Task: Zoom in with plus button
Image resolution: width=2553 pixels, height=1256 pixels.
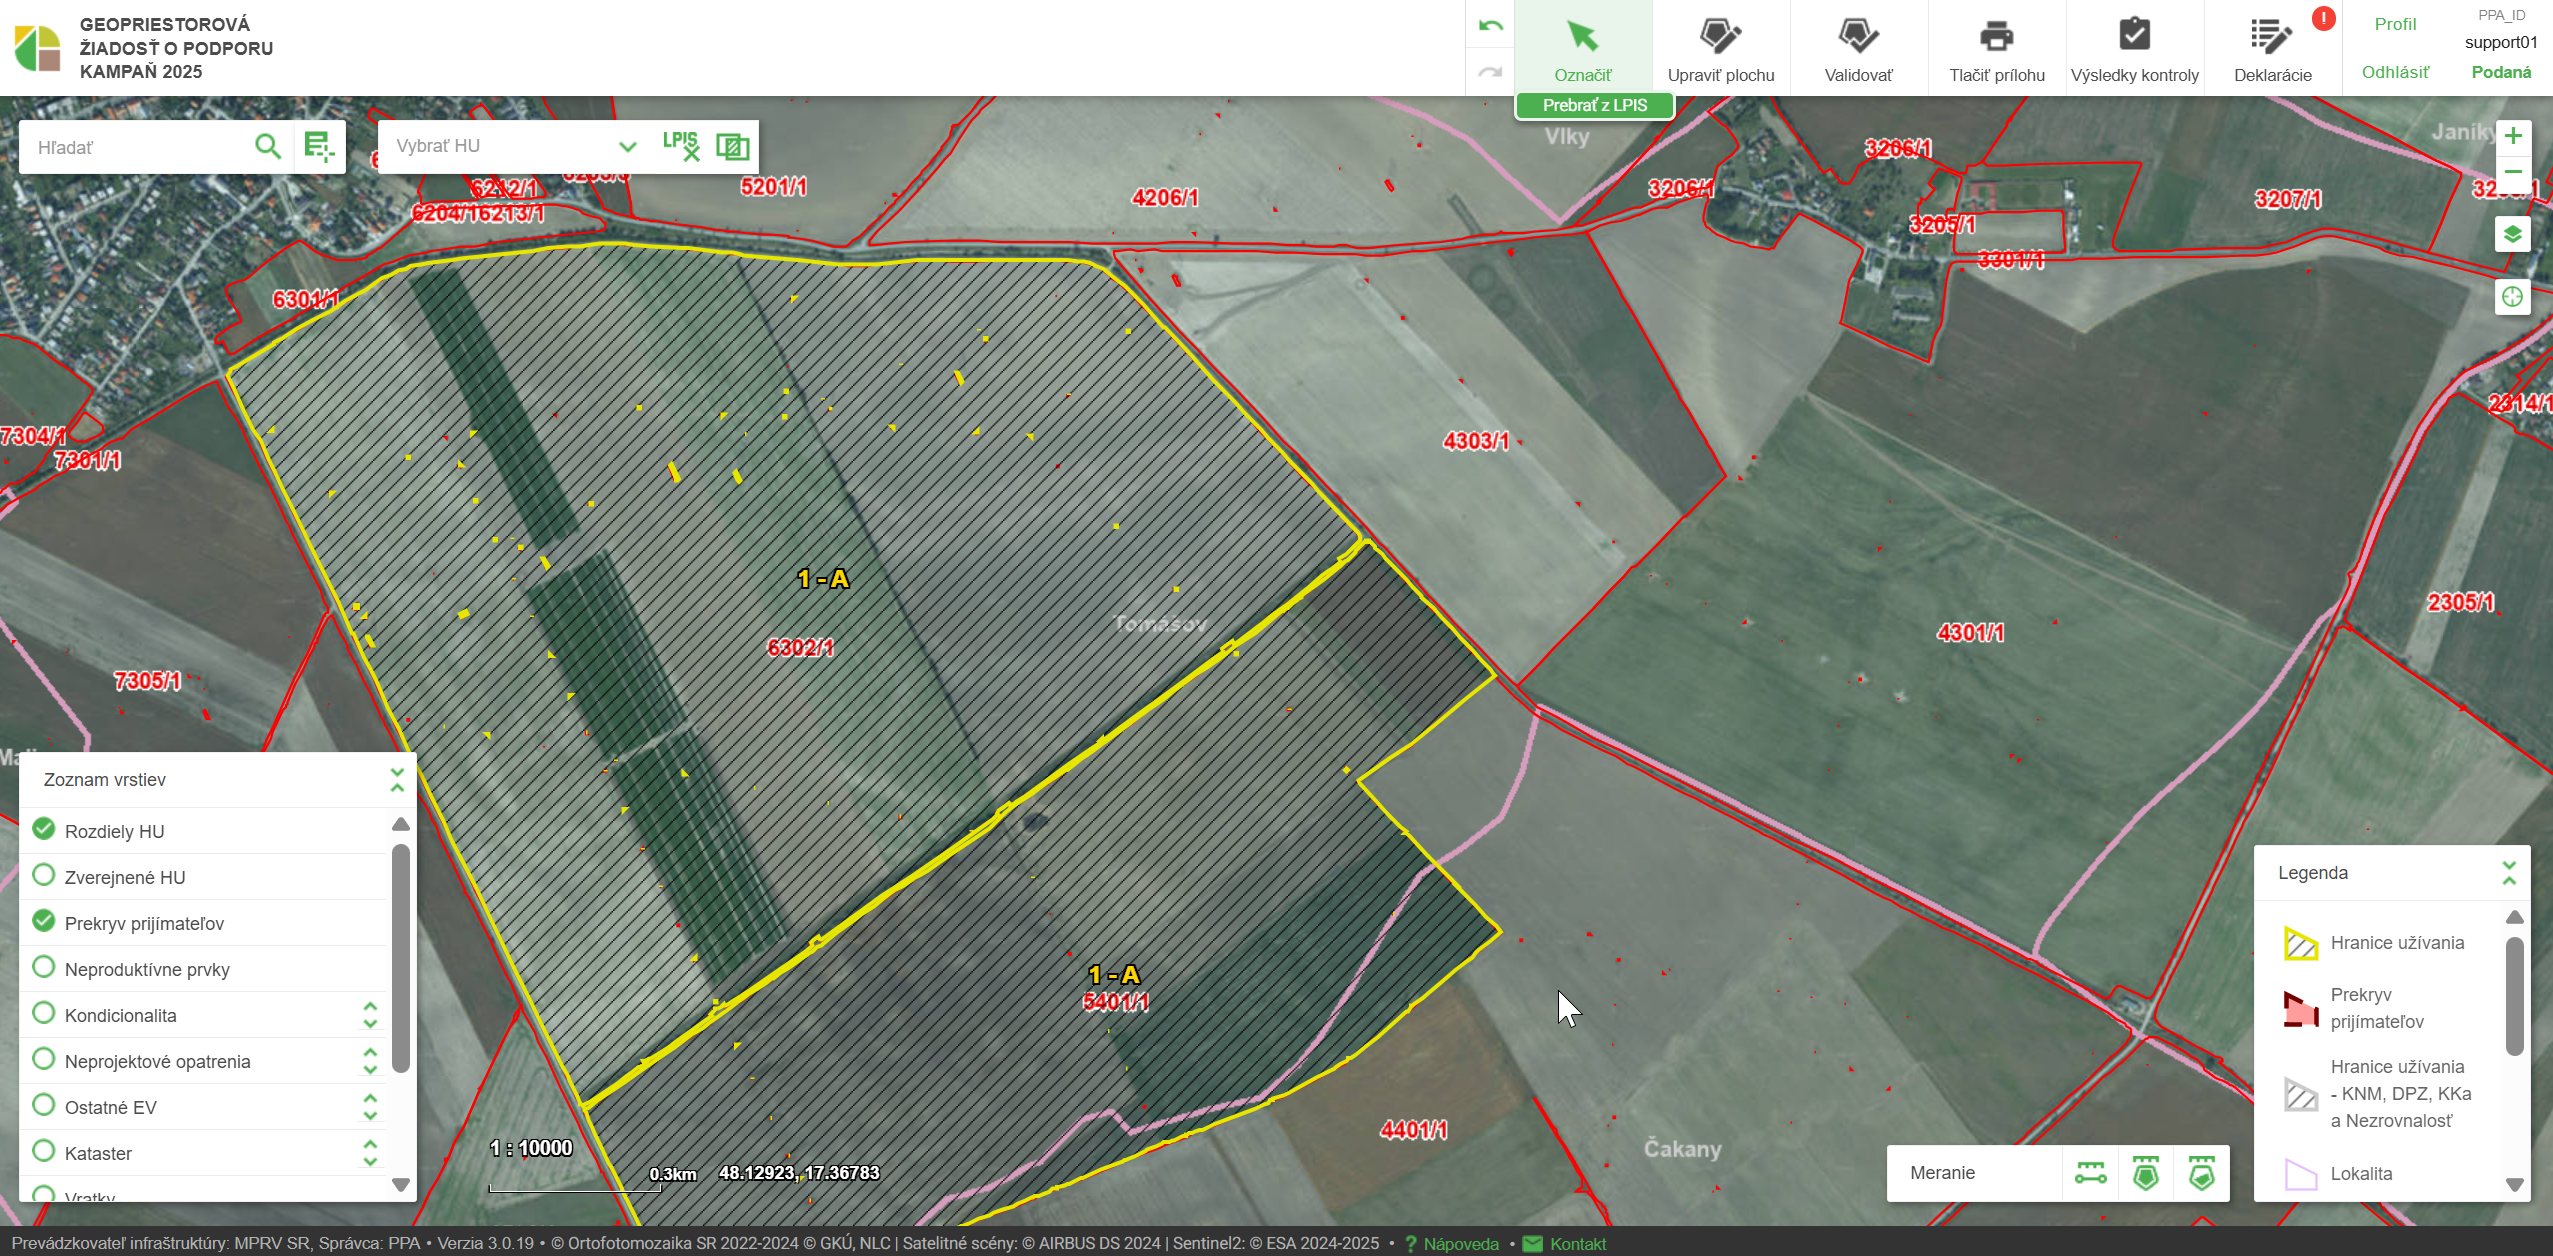Action: [x=2512, y=136]
